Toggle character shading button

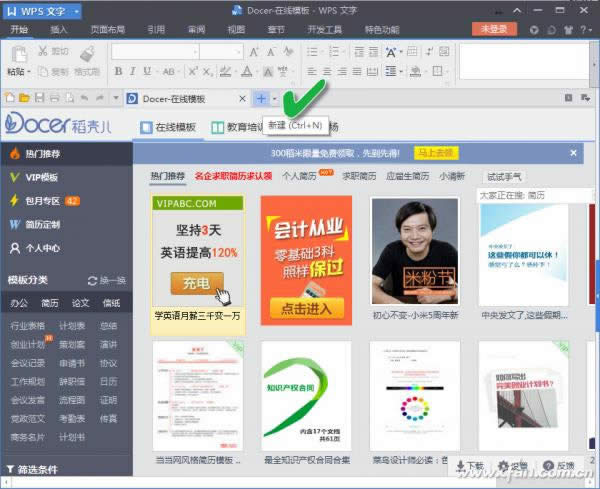(268, 72)
